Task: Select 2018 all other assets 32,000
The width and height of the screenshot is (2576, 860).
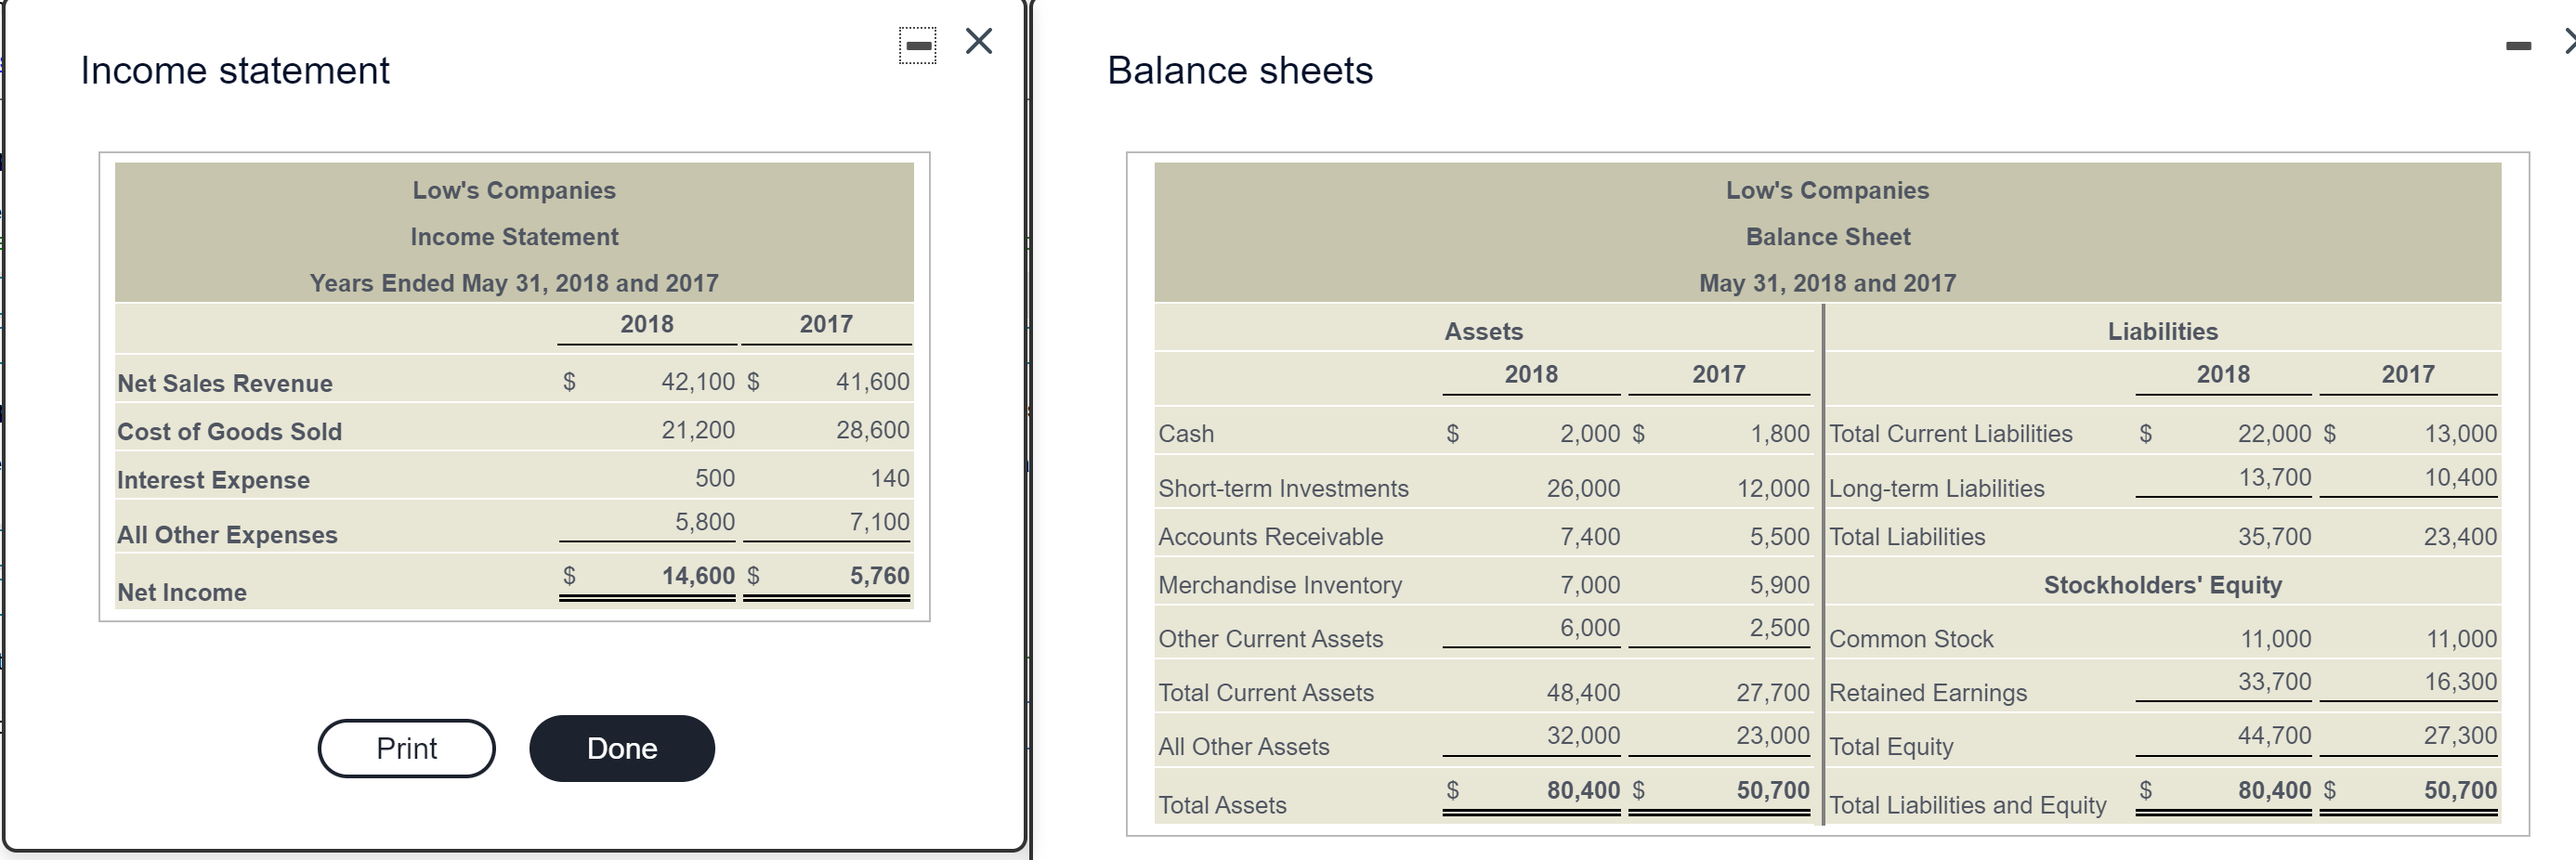Action: (1583, 735)
